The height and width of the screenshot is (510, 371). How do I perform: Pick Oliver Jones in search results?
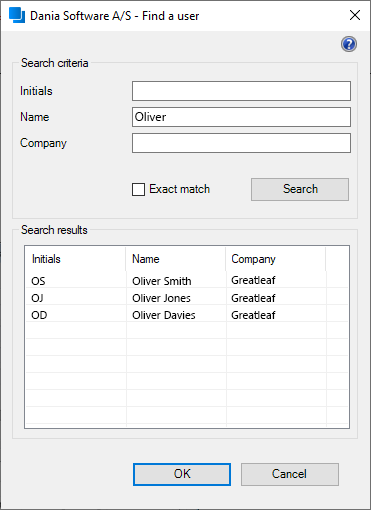[161, 298]
